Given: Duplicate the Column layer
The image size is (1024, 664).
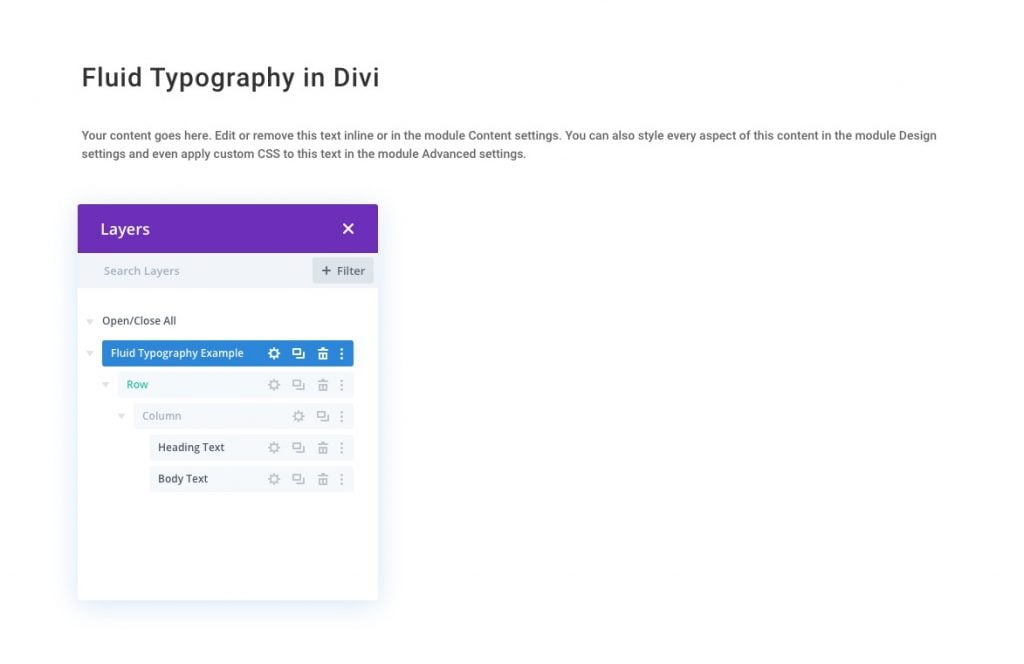Looking at the screenshot, I should 322,416.
